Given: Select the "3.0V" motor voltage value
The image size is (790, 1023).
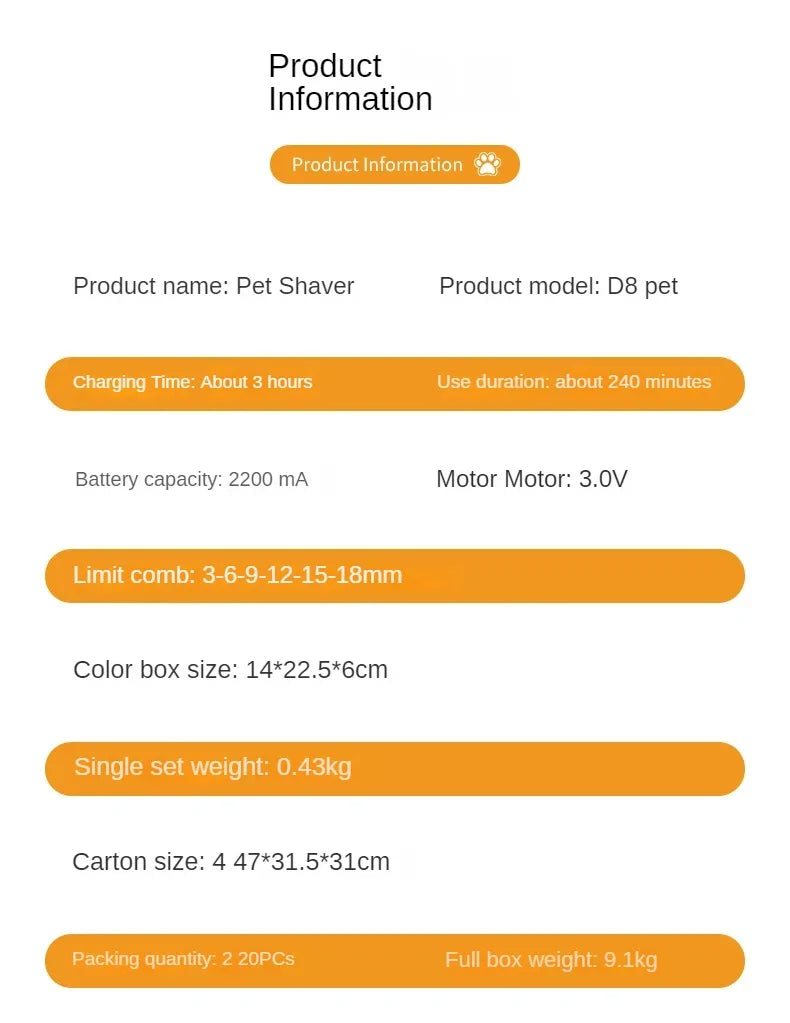Looking at the screenshot, I should point(603,479).
